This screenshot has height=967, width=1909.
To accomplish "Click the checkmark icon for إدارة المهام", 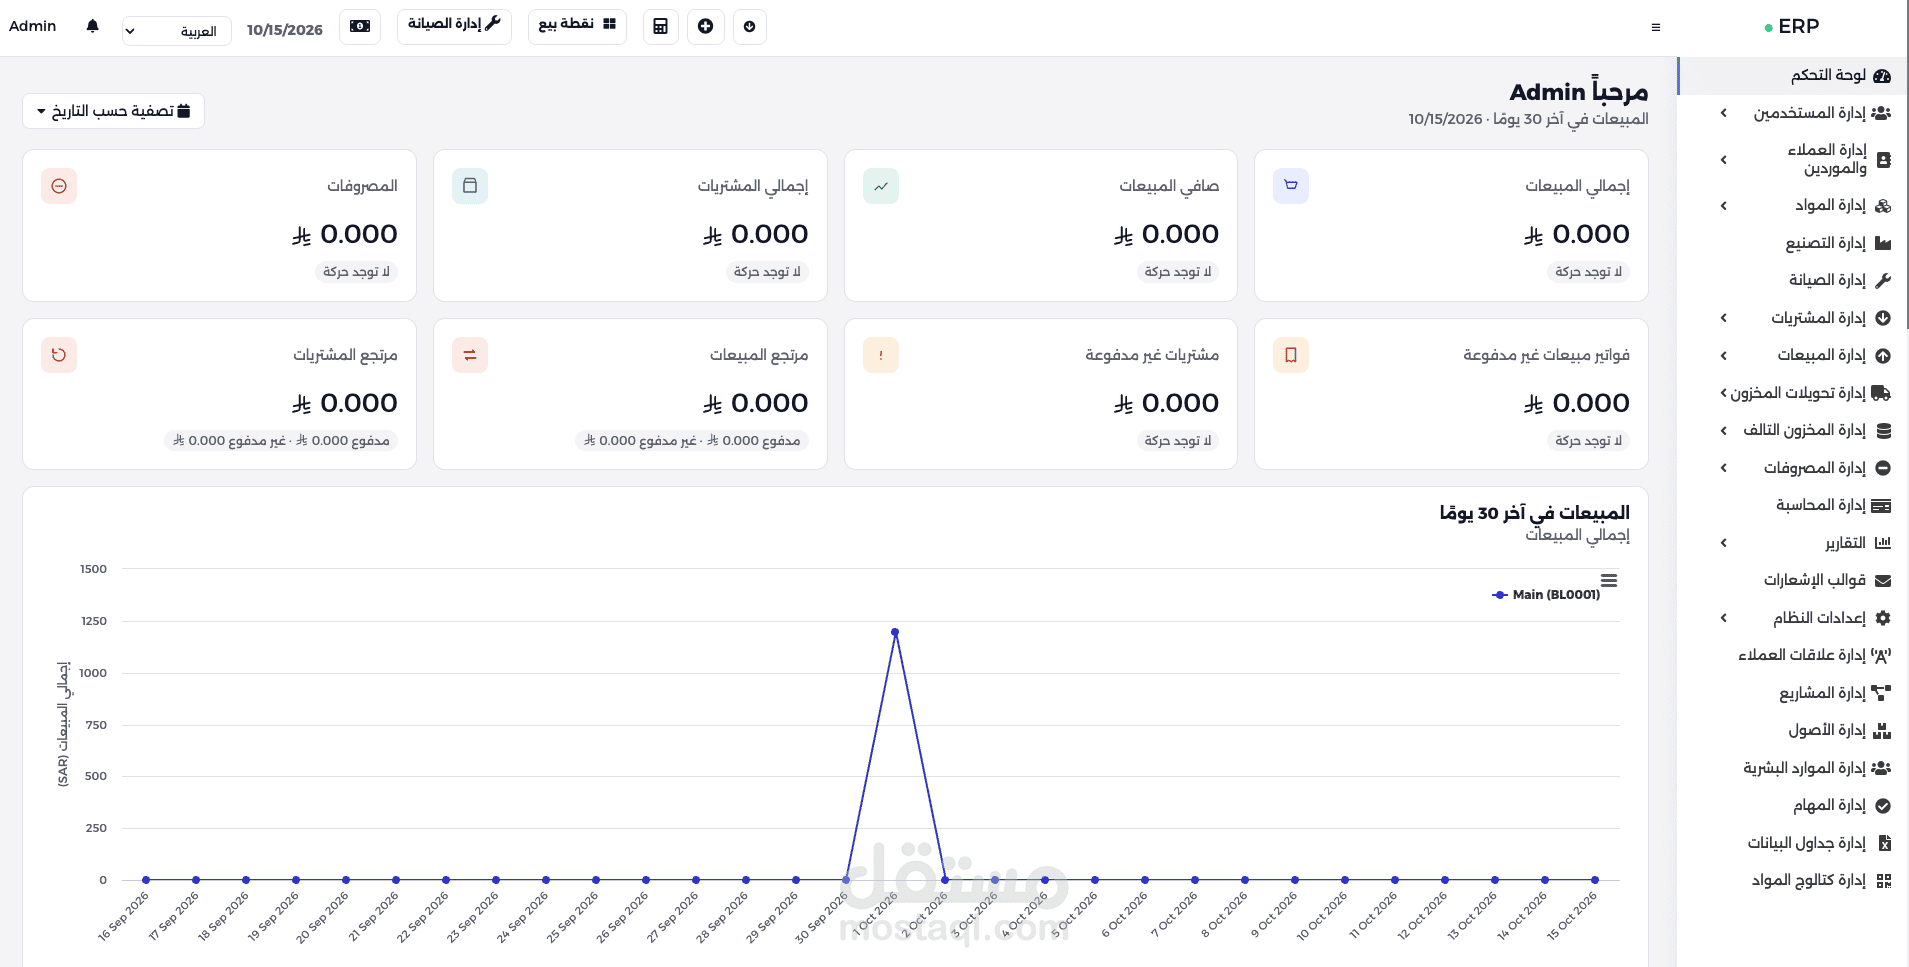I will pos(1883,805).
